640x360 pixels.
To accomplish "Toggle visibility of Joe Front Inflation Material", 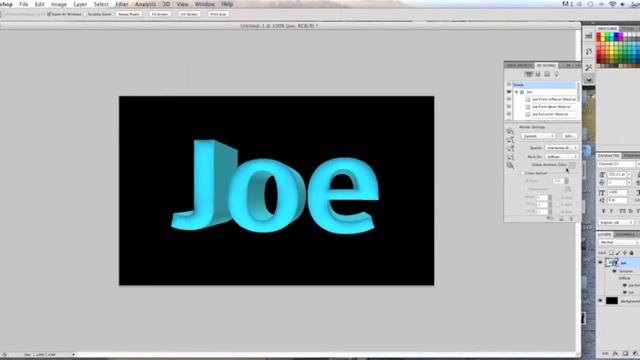I will click(509, 99).
